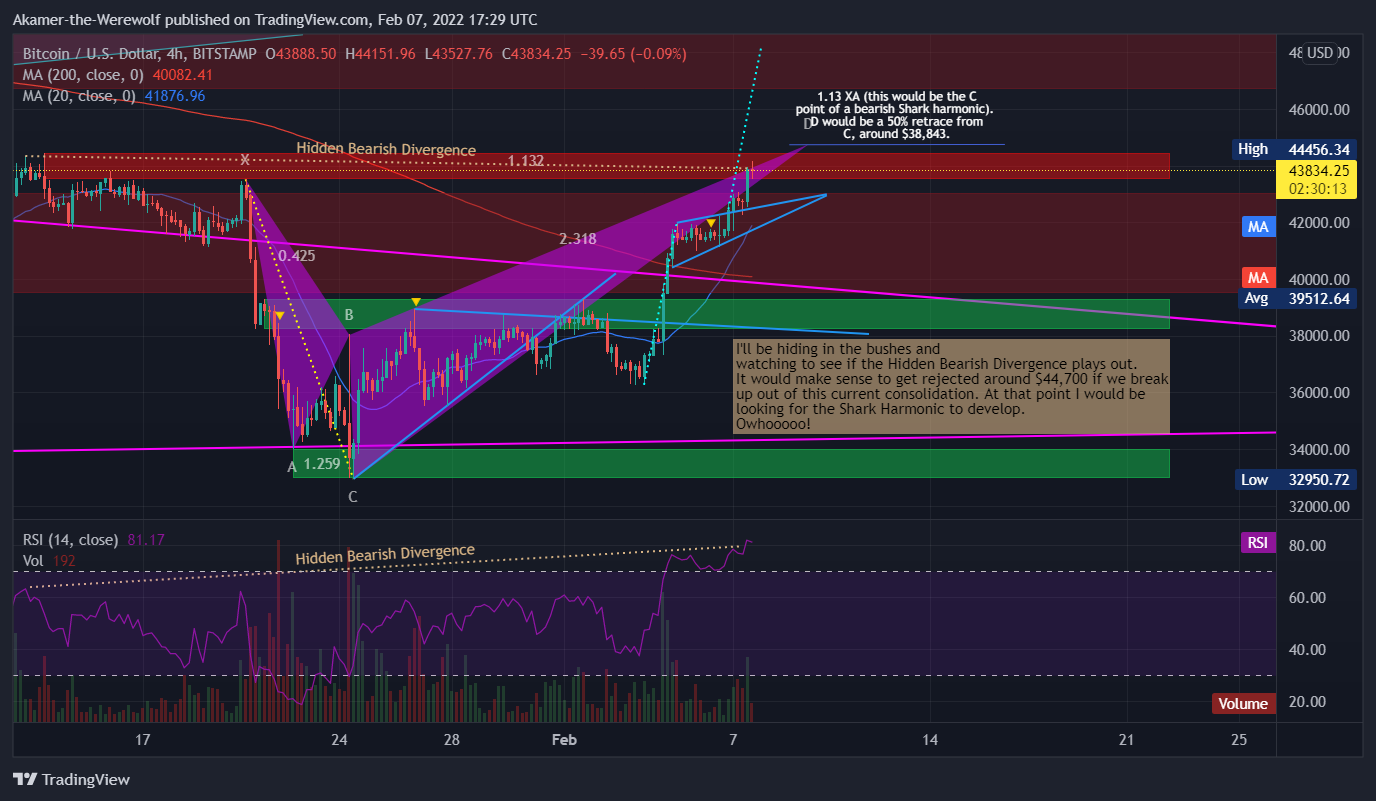Click the USD currency label
Screen dimensions: 1376x801
[1320, 53]
